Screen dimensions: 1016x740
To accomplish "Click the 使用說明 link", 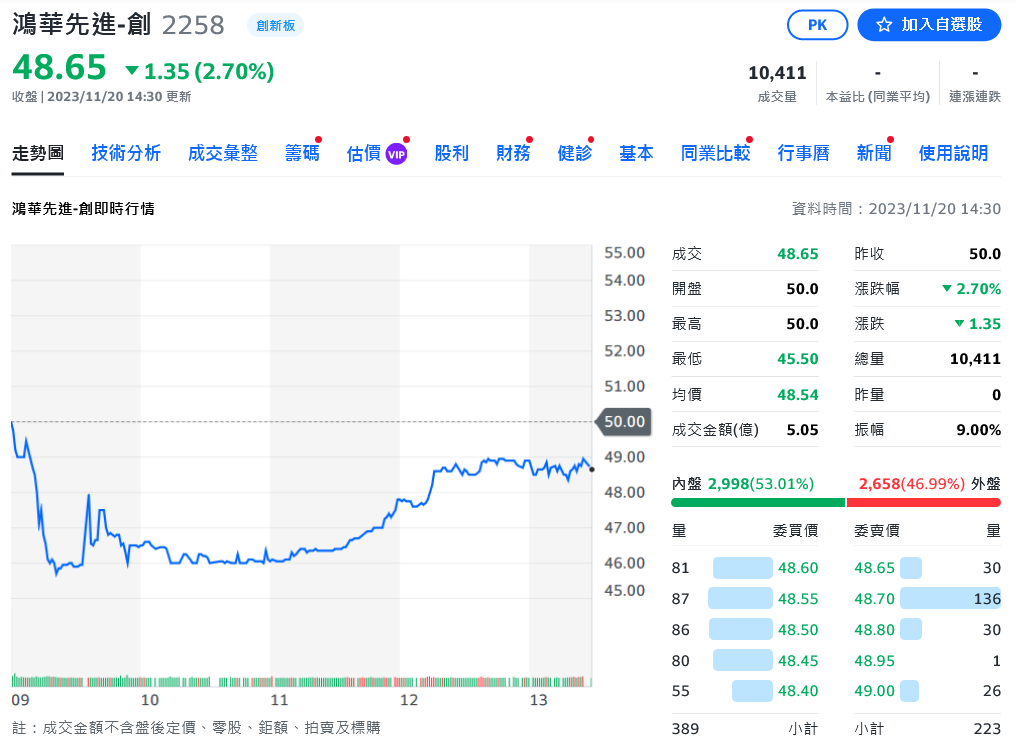I will pyautogui.click(x=953, y=153).
